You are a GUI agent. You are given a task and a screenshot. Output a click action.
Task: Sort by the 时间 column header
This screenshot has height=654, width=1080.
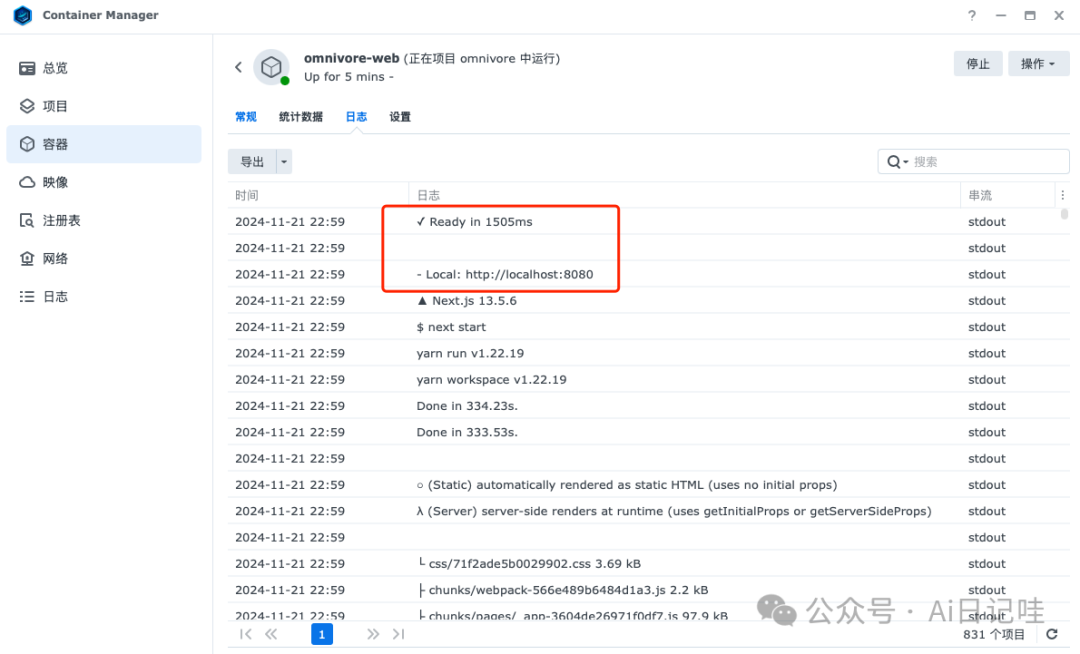click(318, 195)
